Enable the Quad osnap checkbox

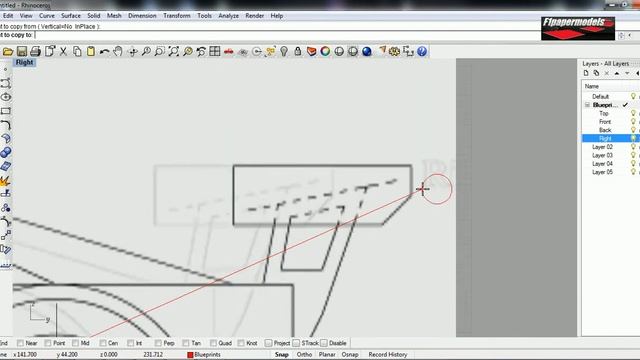[x=213, y=343]
